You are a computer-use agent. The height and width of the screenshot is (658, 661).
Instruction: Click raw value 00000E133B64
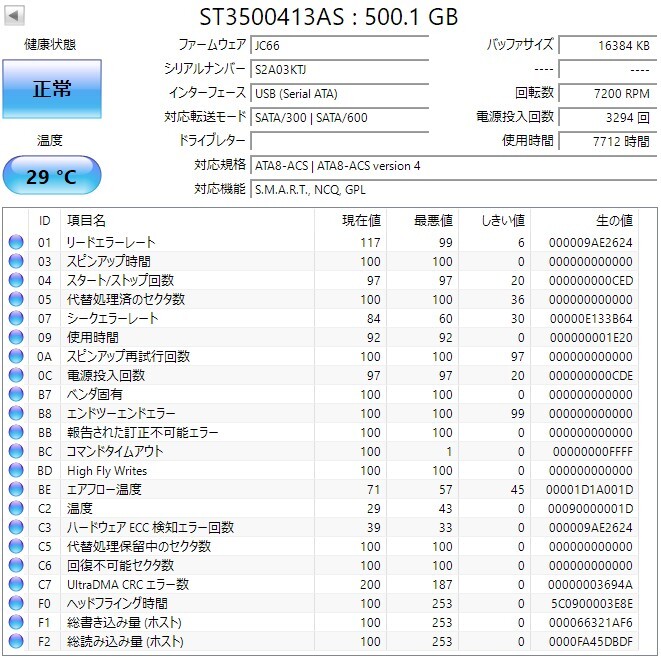pyautogui.click(x=591, y=318)
